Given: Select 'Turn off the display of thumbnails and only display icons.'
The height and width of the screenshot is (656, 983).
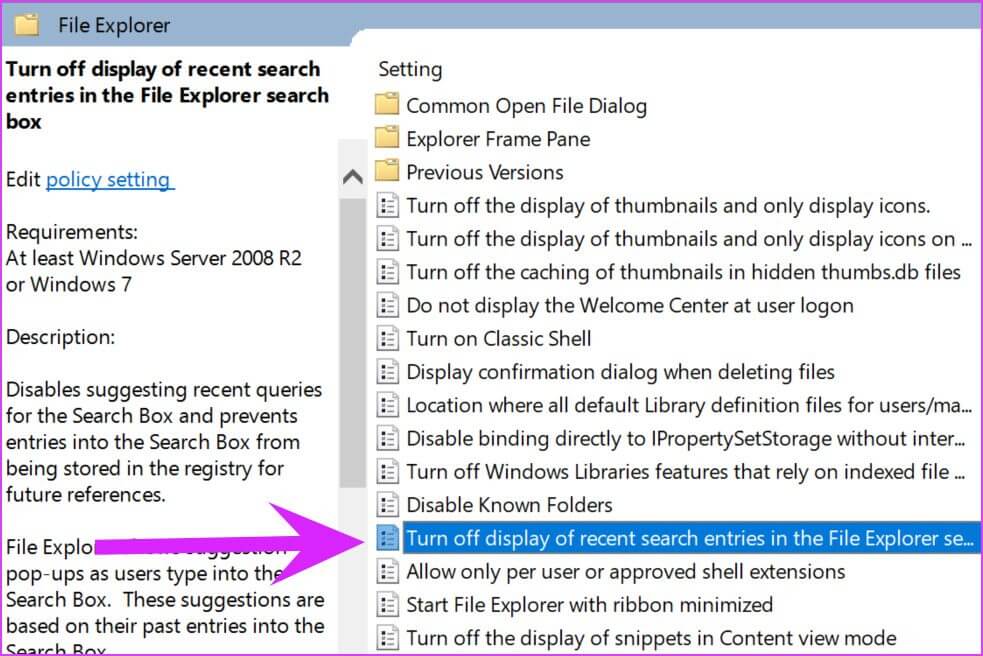Looking at the screenshot, I should pos(668,206).
